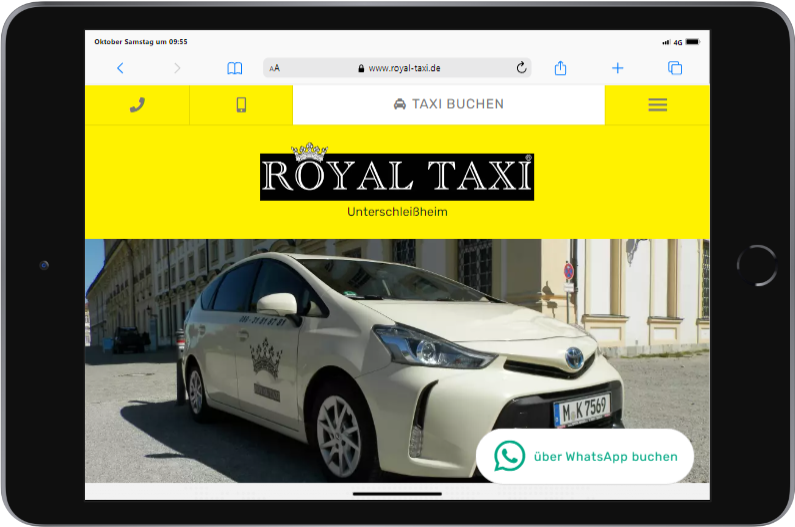
Task: Show all tabs overview icon
Action: 675,68
